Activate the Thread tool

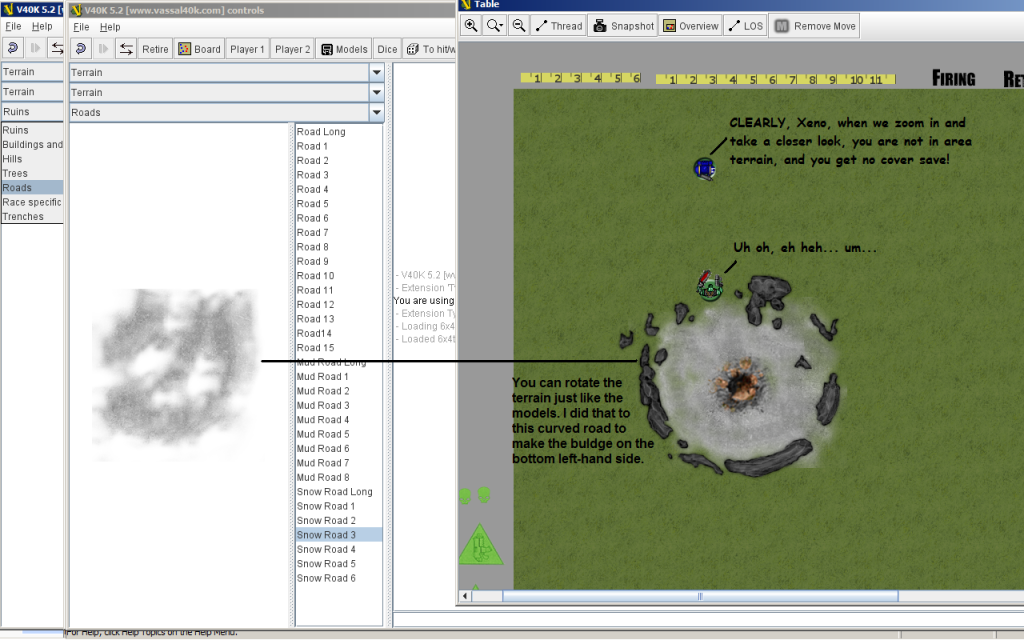click(558, 26)
